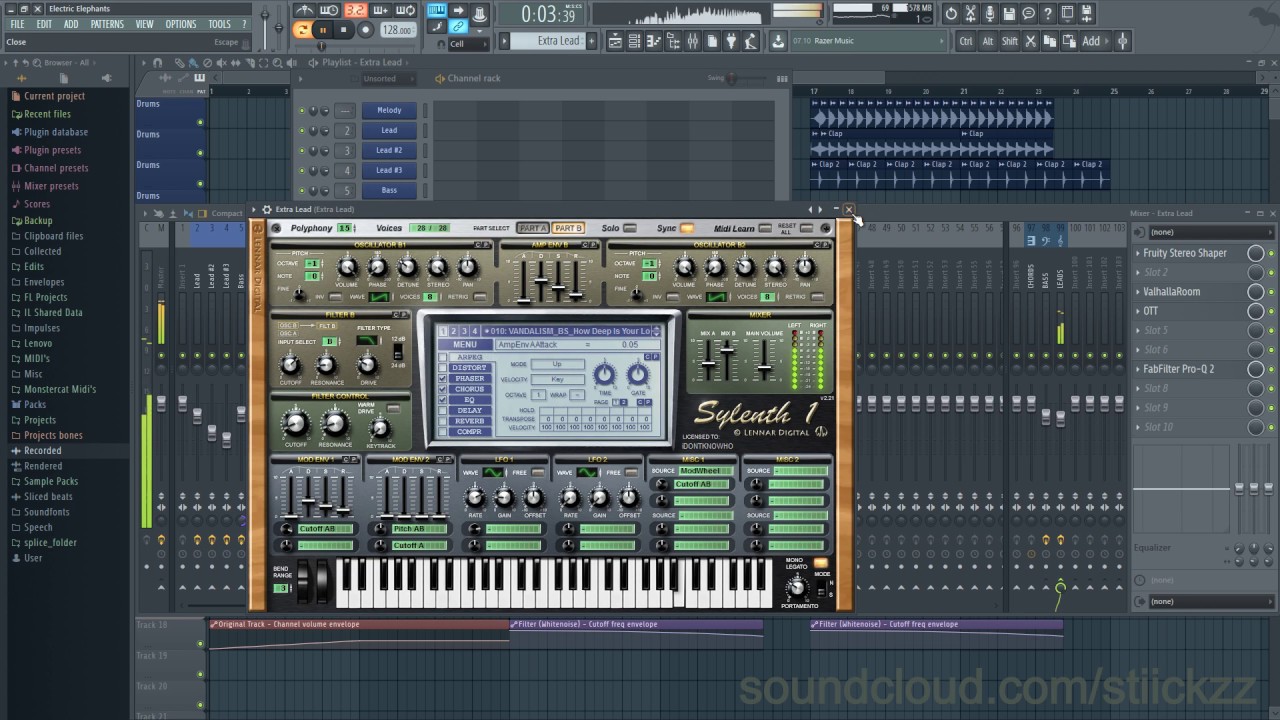Viewport: 1280px width, 720px height.
Task: Uncheck the CHORUS effect checkbox
Action: point(442,389)
